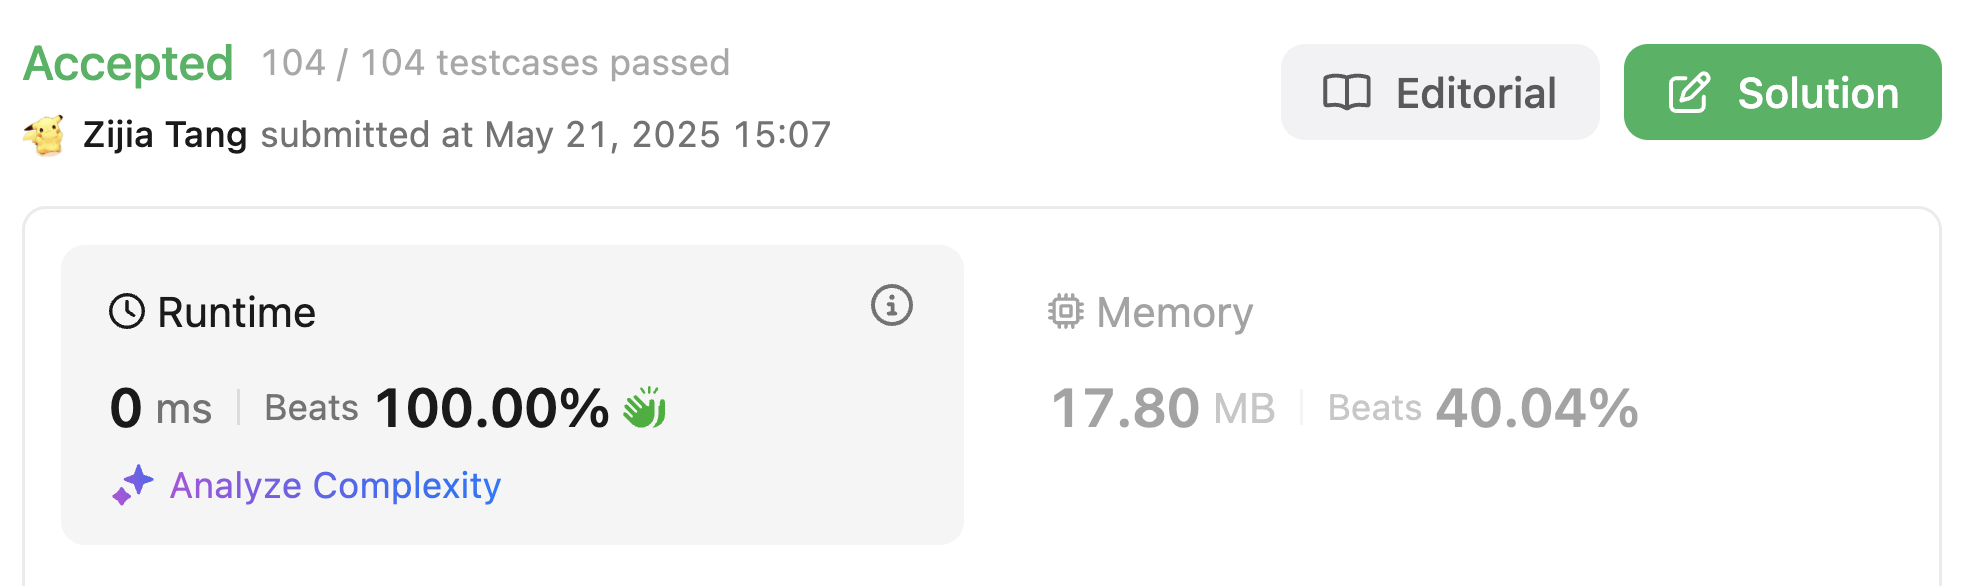1966x586 pixels.
Task: Click the 100.00% runtime beats value
Action: (x=492, y=408)
